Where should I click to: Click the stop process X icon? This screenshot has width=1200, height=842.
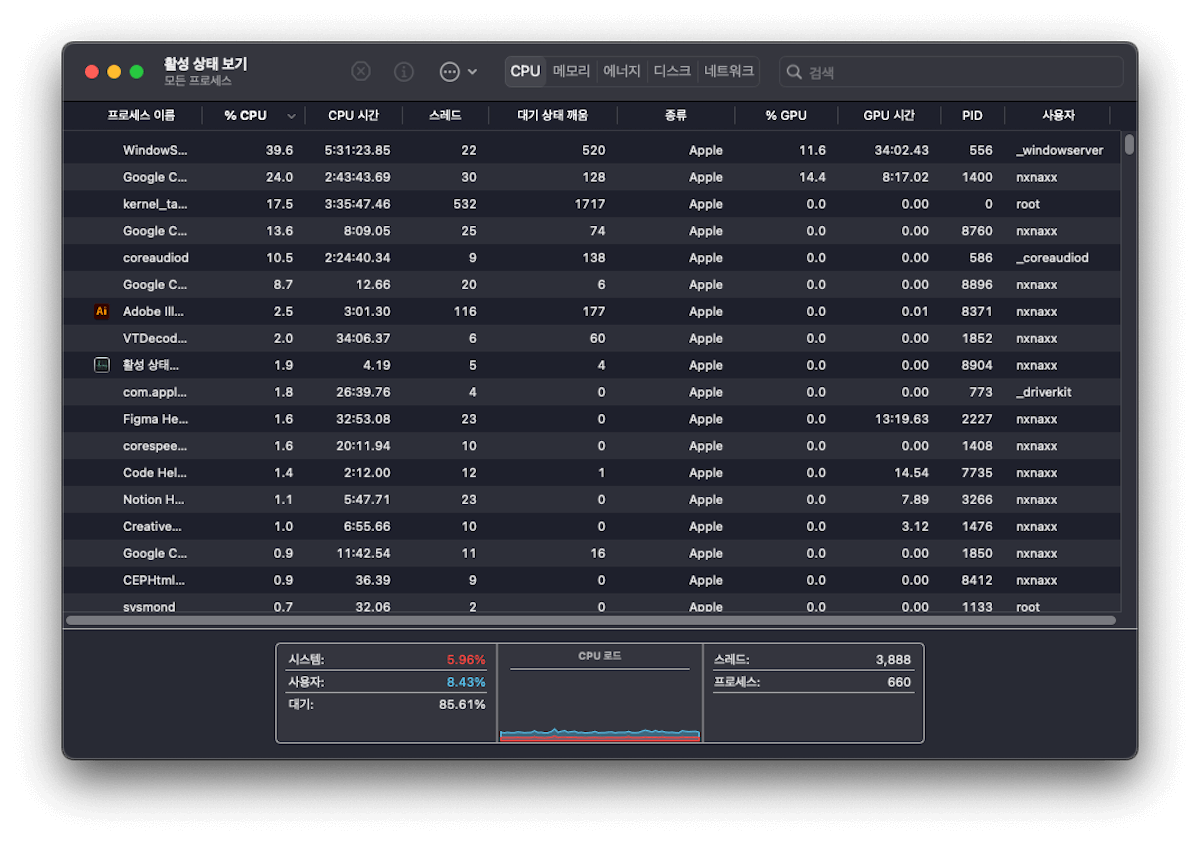(x=361, y=72)
